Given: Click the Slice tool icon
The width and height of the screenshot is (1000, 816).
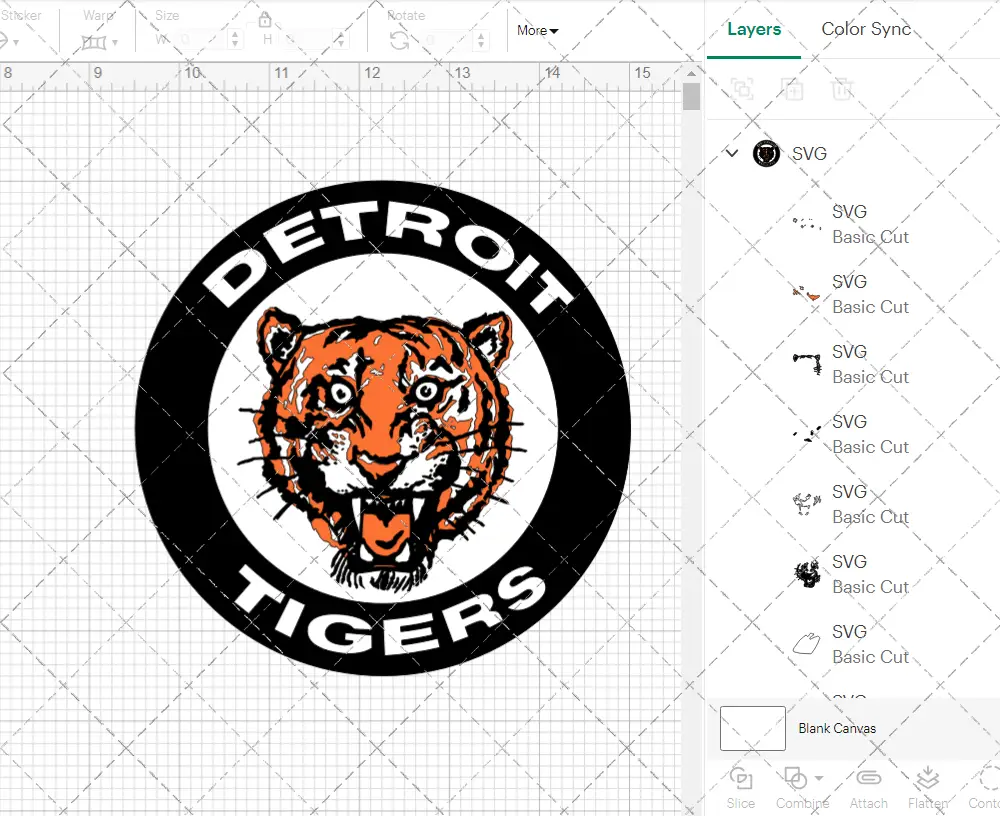Looking at the screenshot, I should coord(740,779).
